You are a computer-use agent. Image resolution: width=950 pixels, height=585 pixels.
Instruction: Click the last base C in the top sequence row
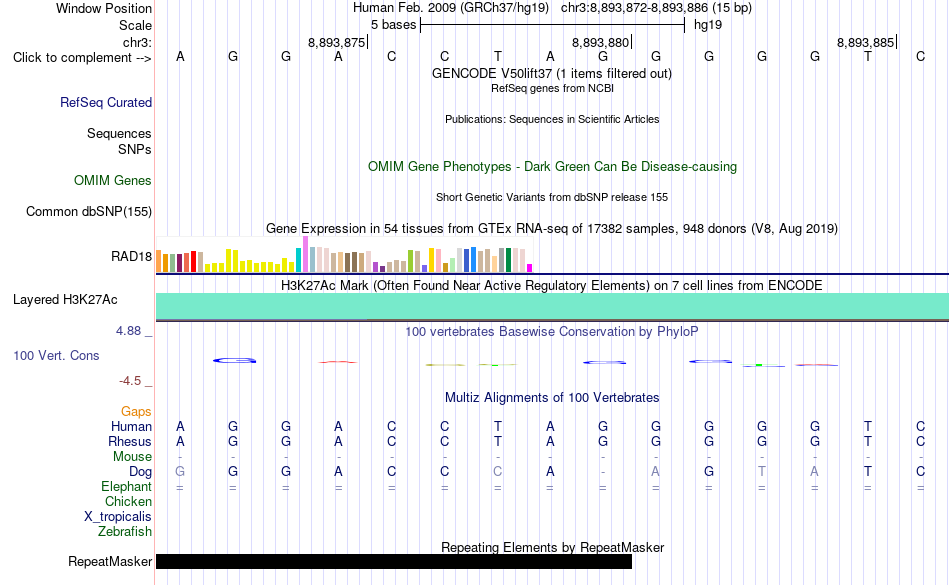(920, 56)
